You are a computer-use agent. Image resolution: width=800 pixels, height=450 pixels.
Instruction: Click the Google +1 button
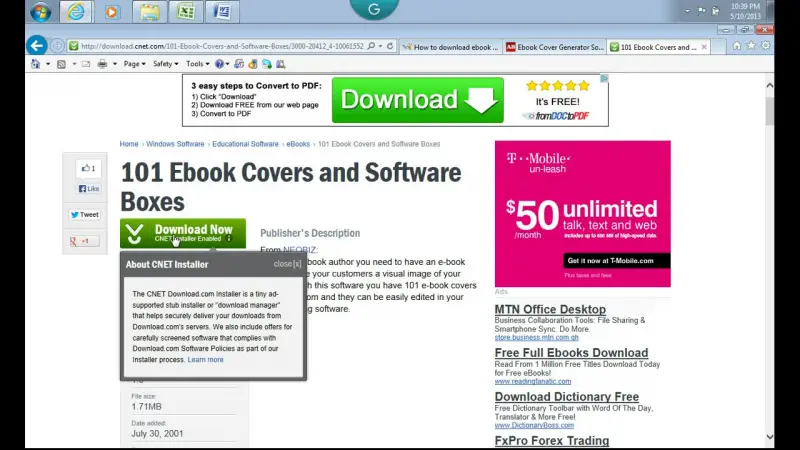(85, 241)
